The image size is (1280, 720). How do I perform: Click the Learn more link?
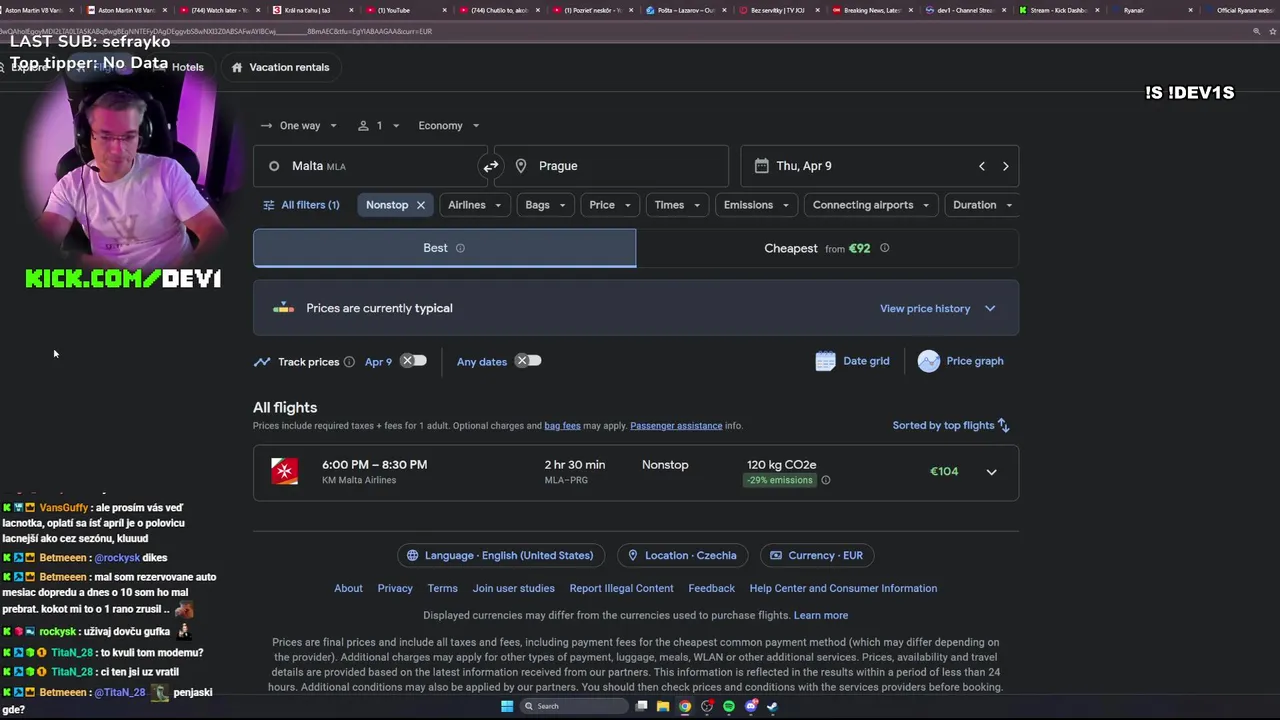820,615
